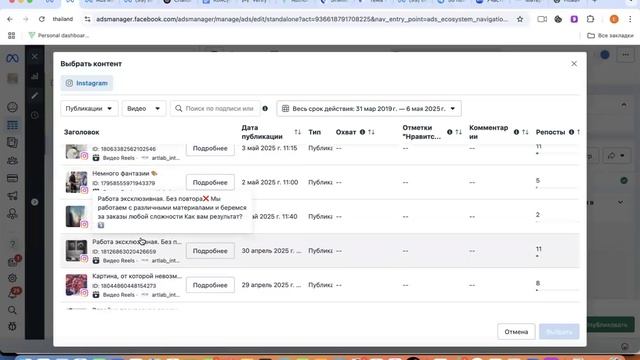Open the Personal dashboard bookmark

(59, 36)
